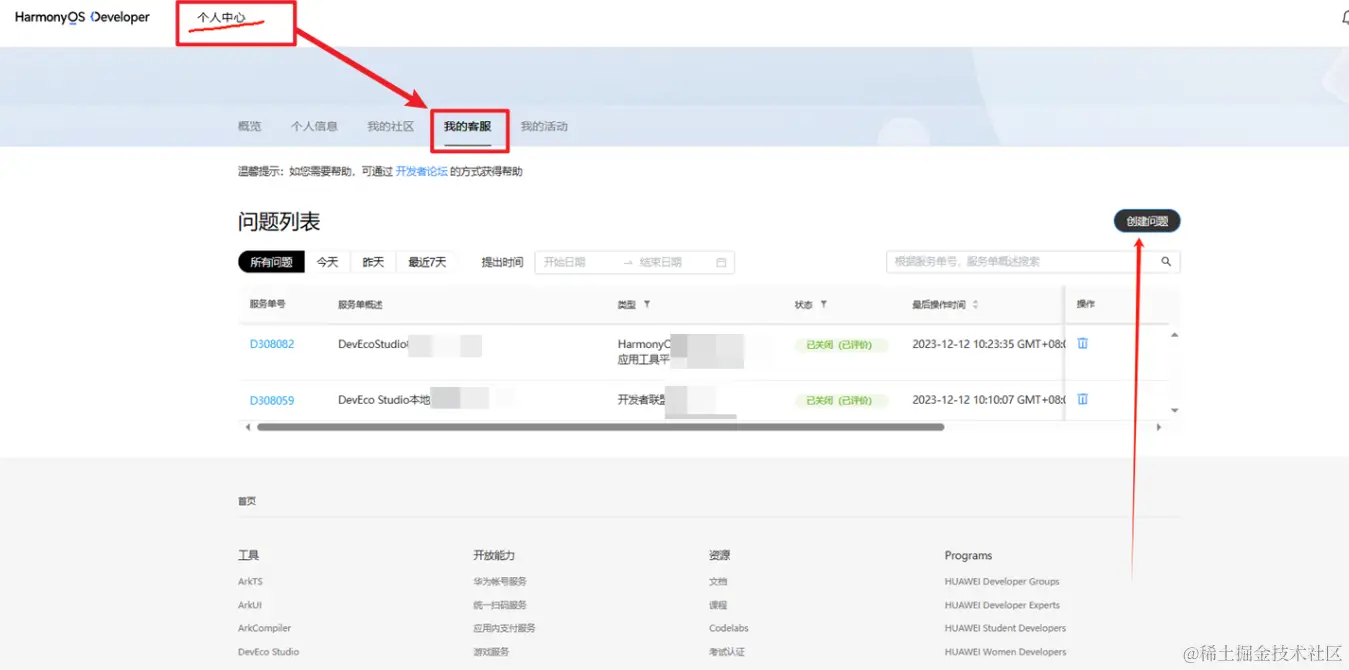Viewport: 1349px width, 670px height.
Task: Switch to 个人信息 tab
Action: pyautogui.click(x=314, y=127)
